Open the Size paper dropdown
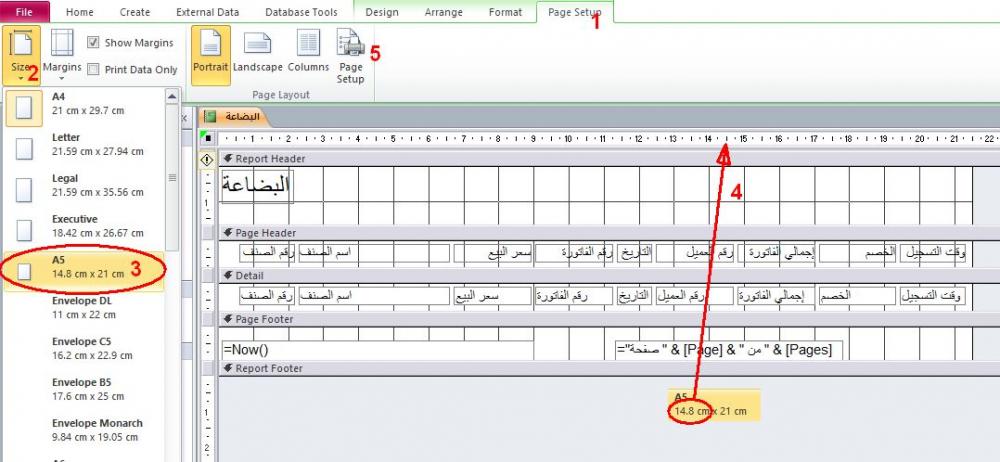 21,56
